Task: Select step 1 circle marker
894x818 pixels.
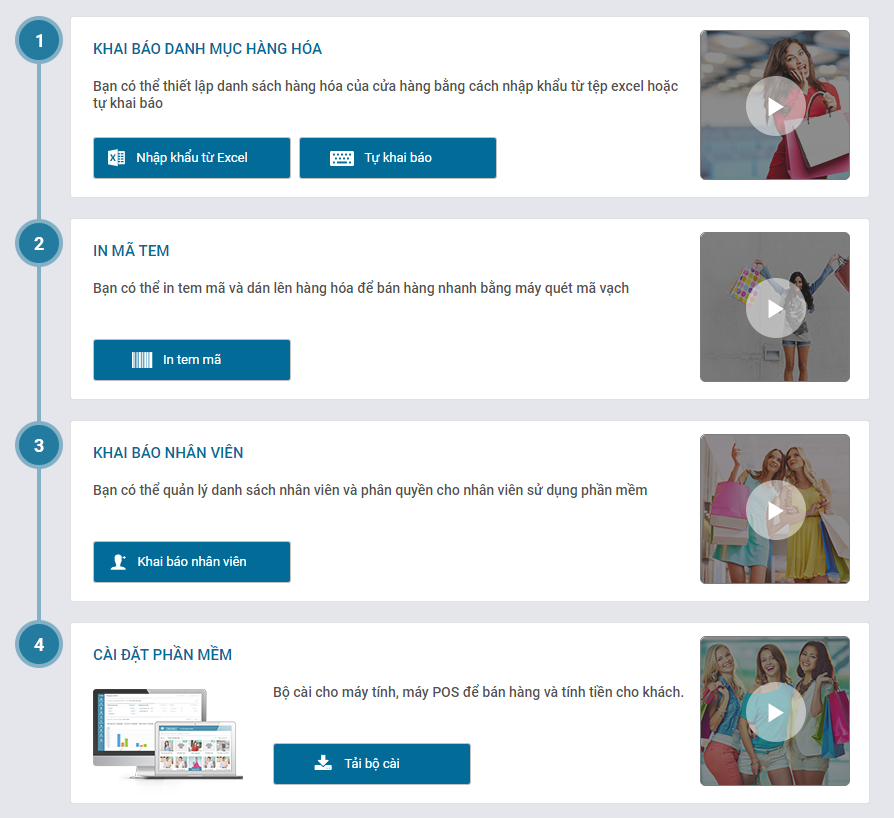Action: [x=39, y=40]
